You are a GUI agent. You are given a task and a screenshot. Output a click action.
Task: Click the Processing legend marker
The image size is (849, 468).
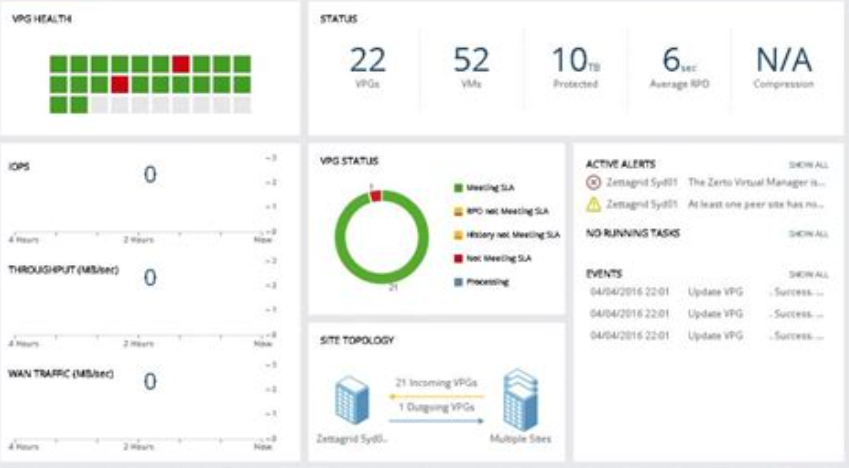pyautogui.click(x=458, y=282)
